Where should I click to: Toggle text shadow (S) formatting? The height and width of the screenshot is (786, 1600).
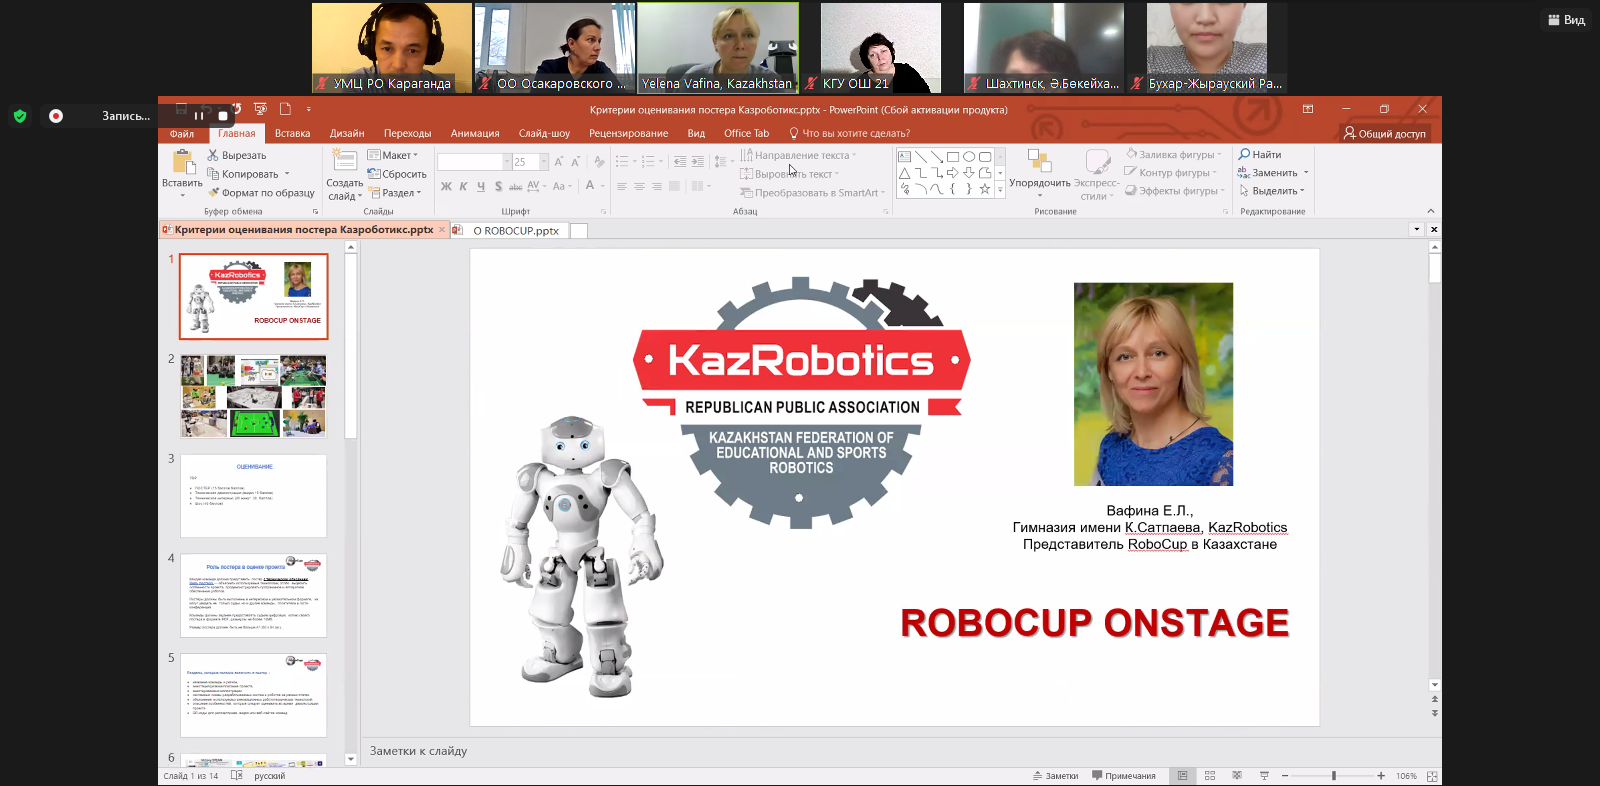coord(498,186)
